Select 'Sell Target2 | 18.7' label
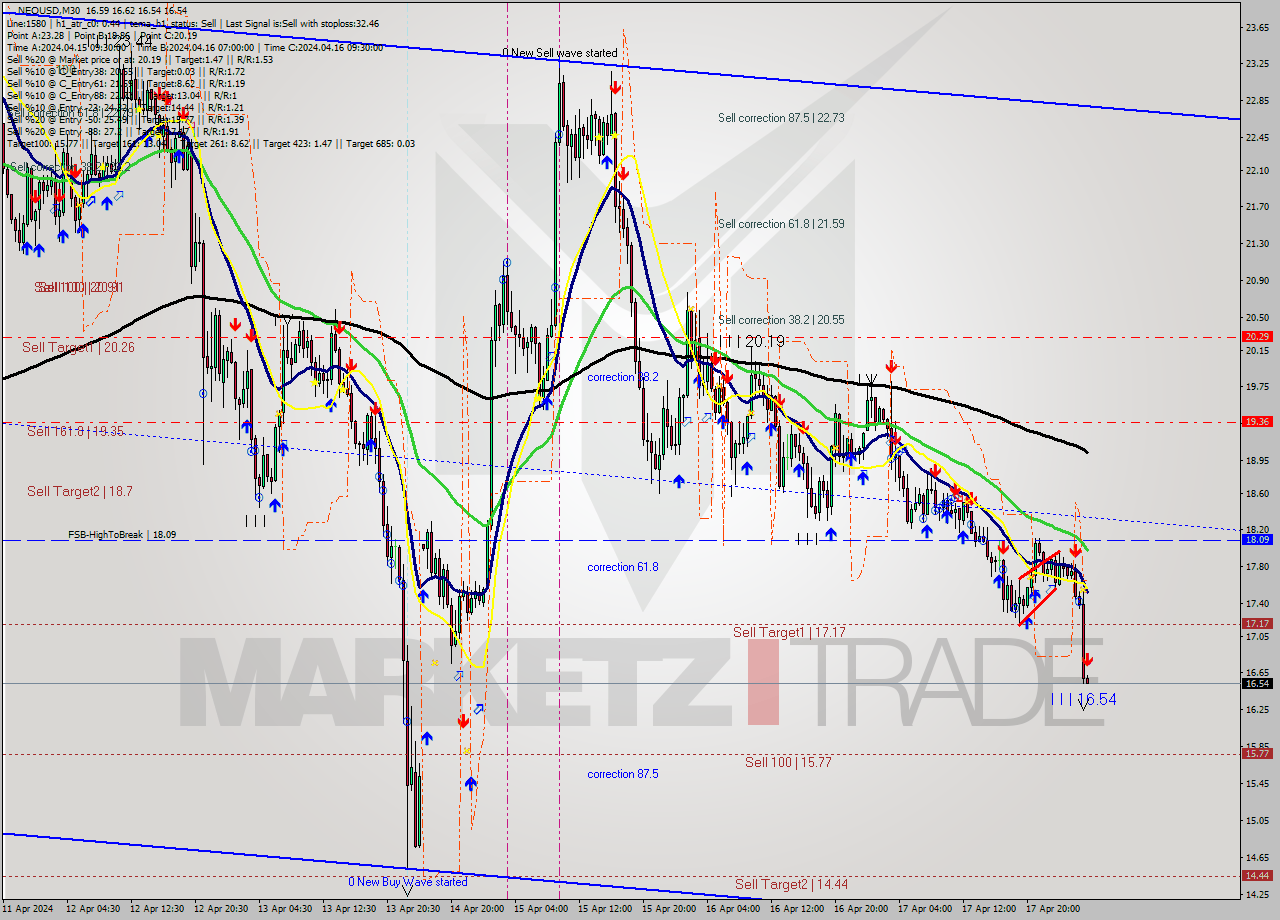The width and height of the screenshot is (1280, 920). point(80,491)
